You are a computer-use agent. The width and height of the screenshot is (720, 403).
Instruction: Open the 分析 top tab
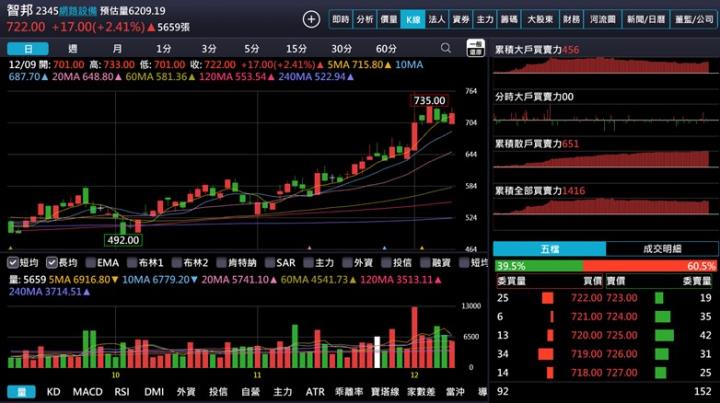365,19
